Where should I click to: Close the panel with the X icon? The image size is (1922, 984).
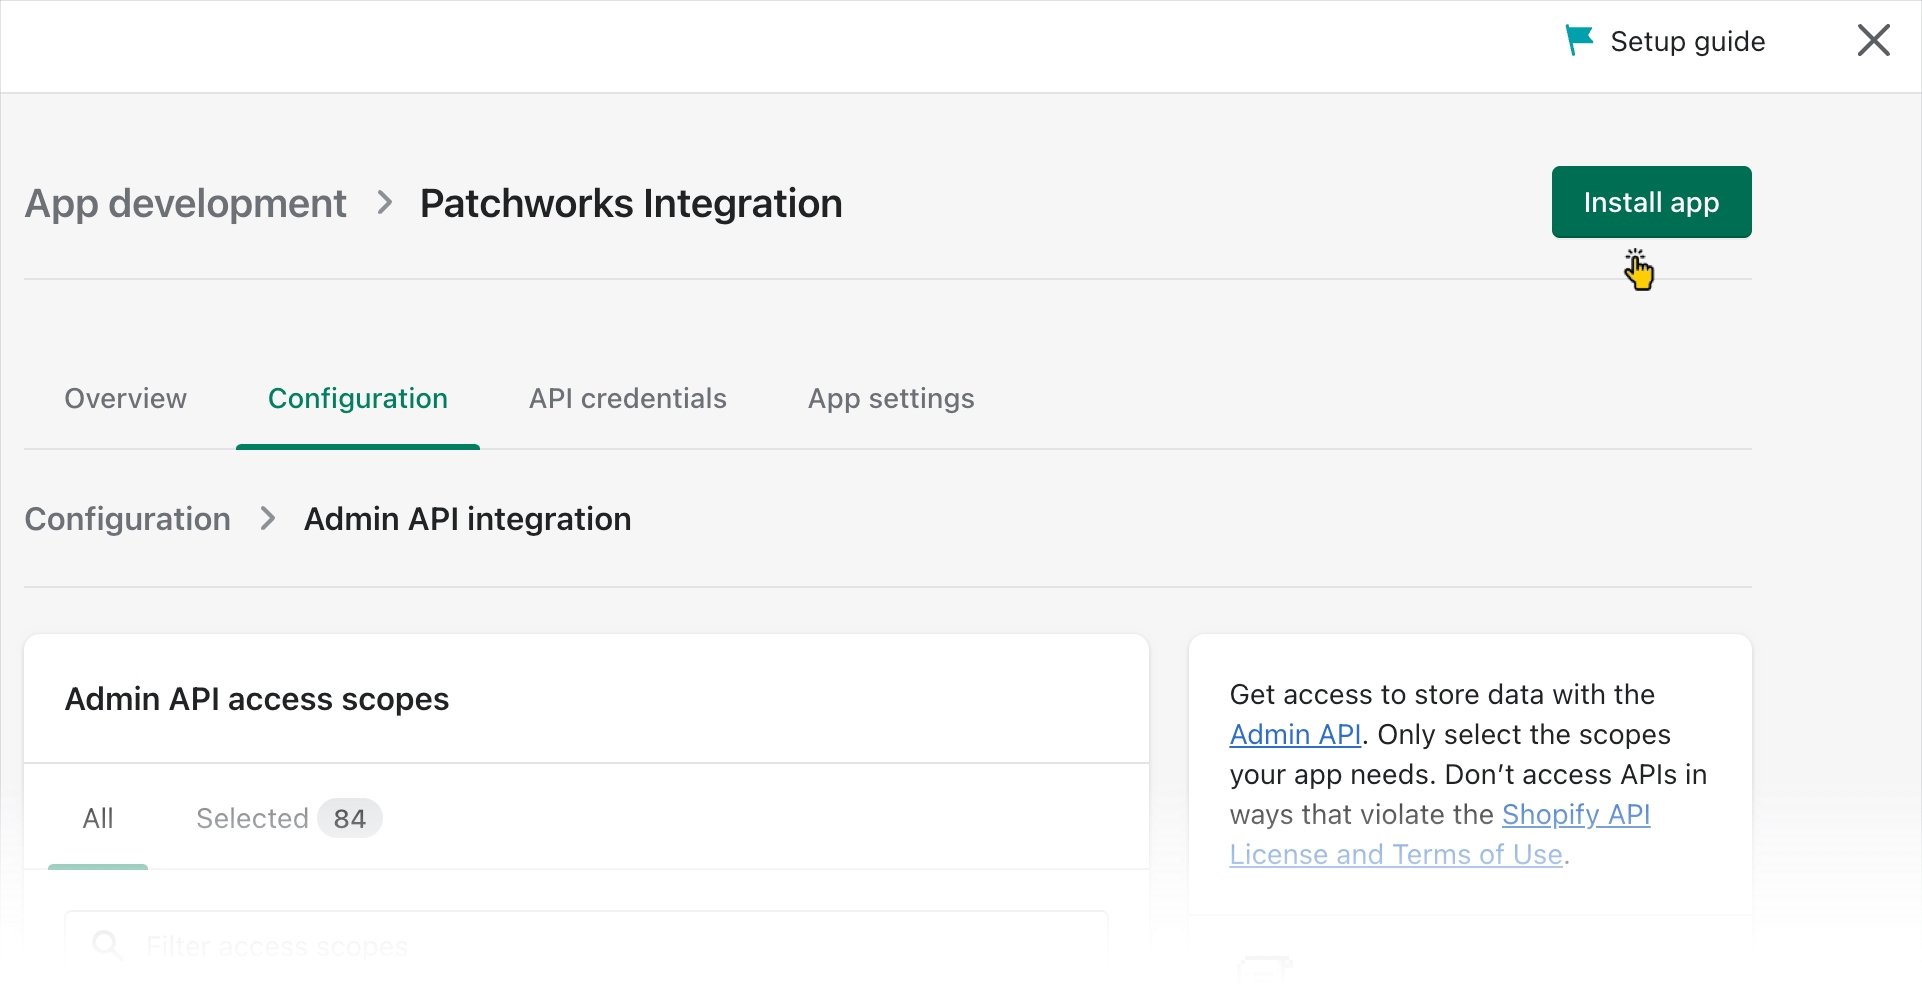click(x=1873, y=41)
